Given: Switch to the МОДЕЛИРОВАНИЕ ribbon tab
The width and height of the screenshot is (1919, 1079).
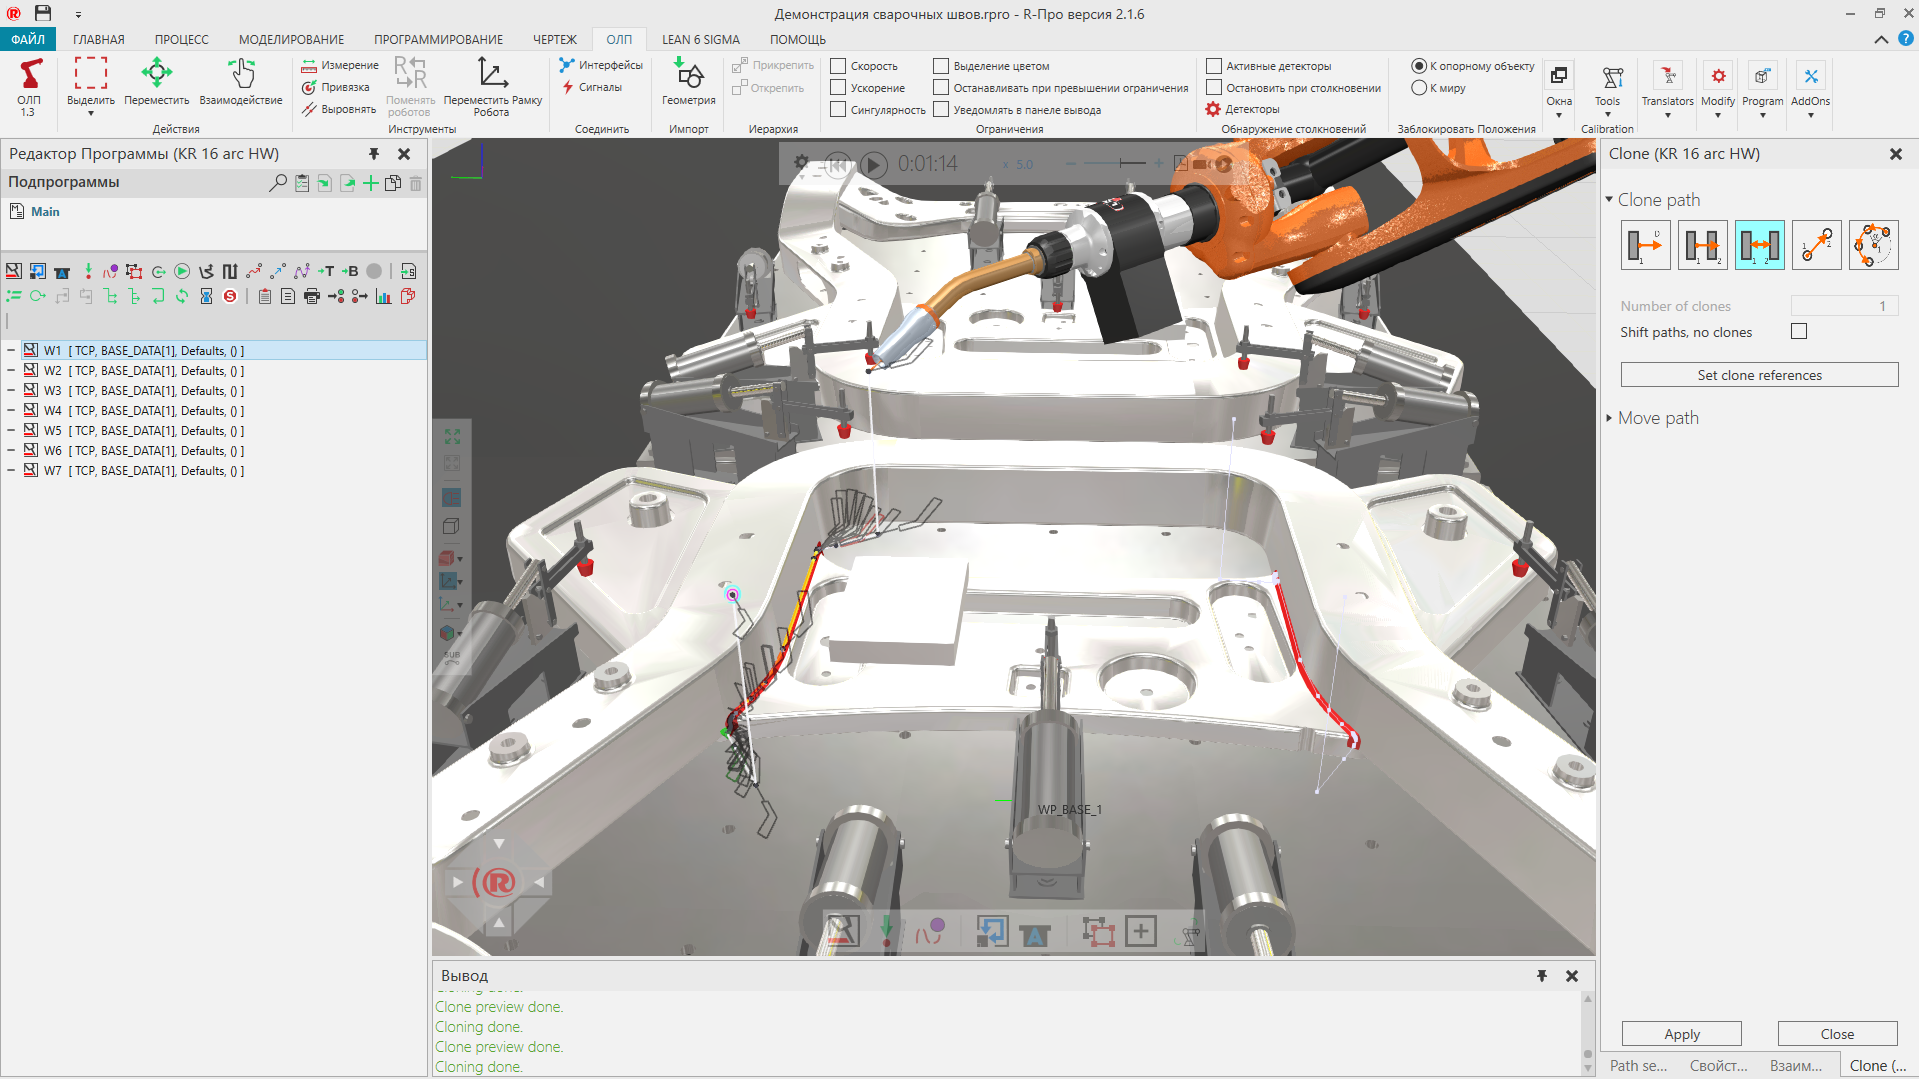Looking at the screenshot, I should click(x=291, y=40).
